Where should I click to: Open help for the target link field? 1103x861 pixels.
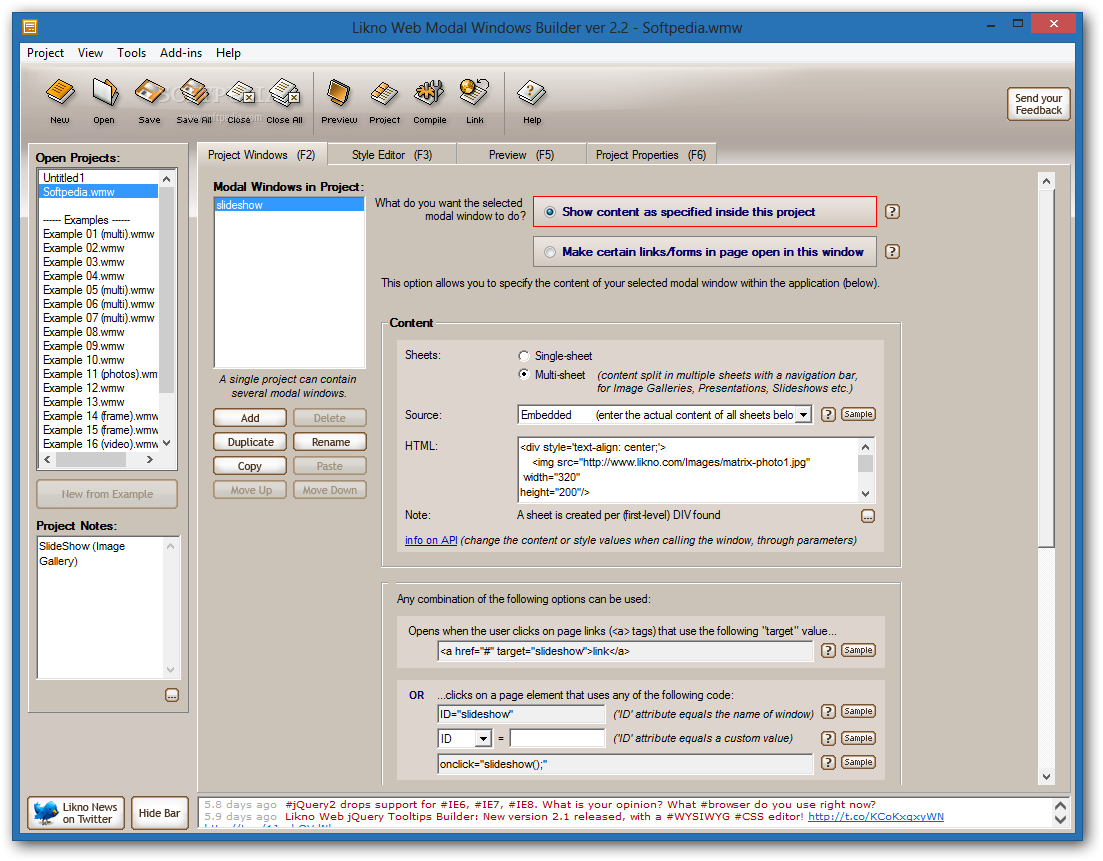point(828,650)
